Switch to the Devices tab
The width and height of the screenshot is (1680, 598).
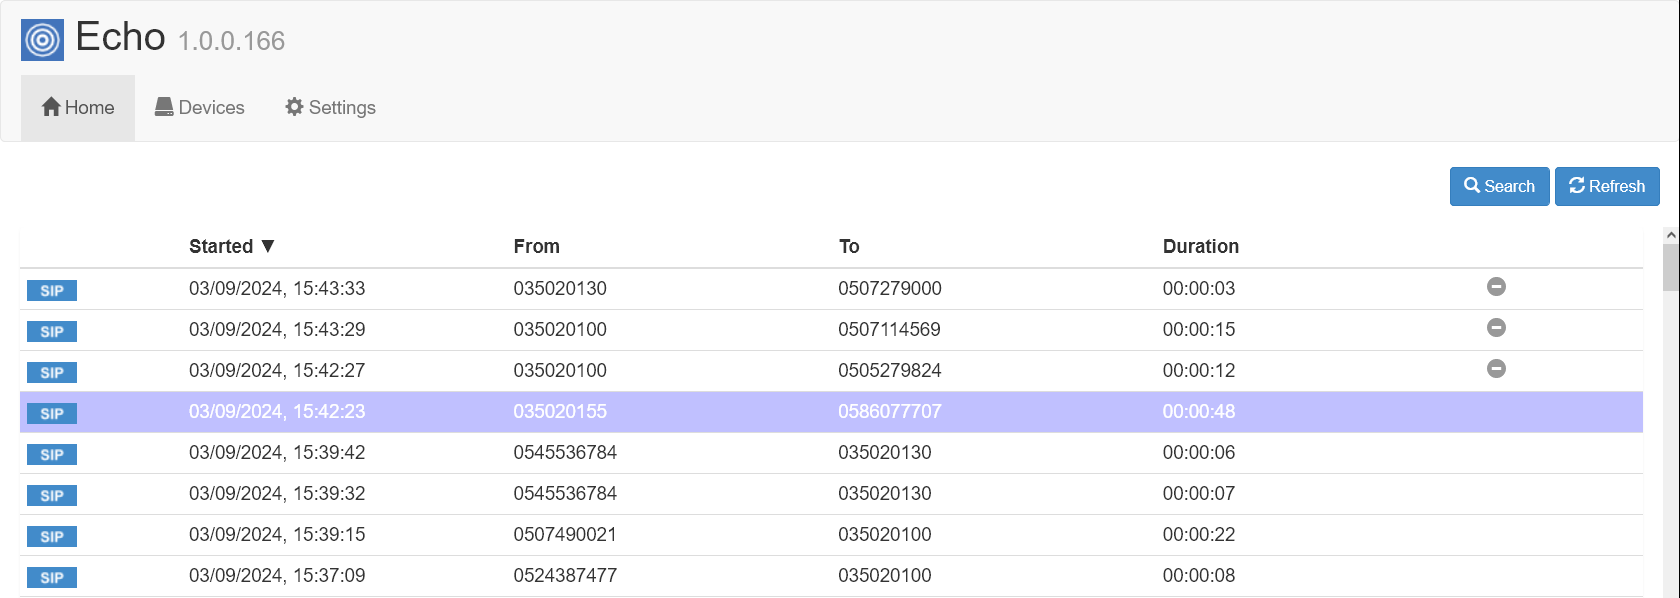pyautogui.click(x=200, y=108)
